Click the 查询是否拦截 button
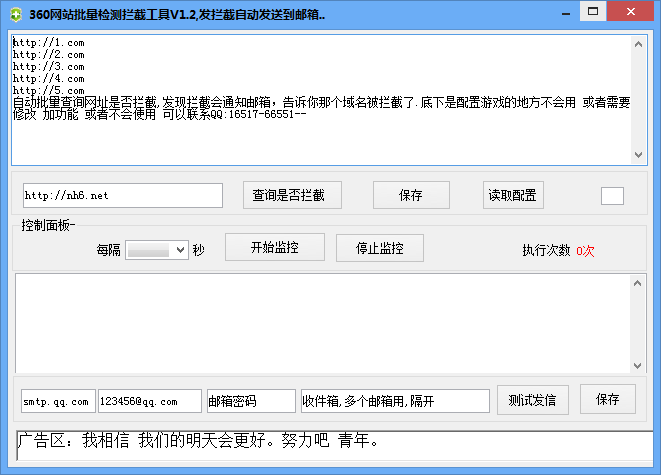 pos(290,195)
